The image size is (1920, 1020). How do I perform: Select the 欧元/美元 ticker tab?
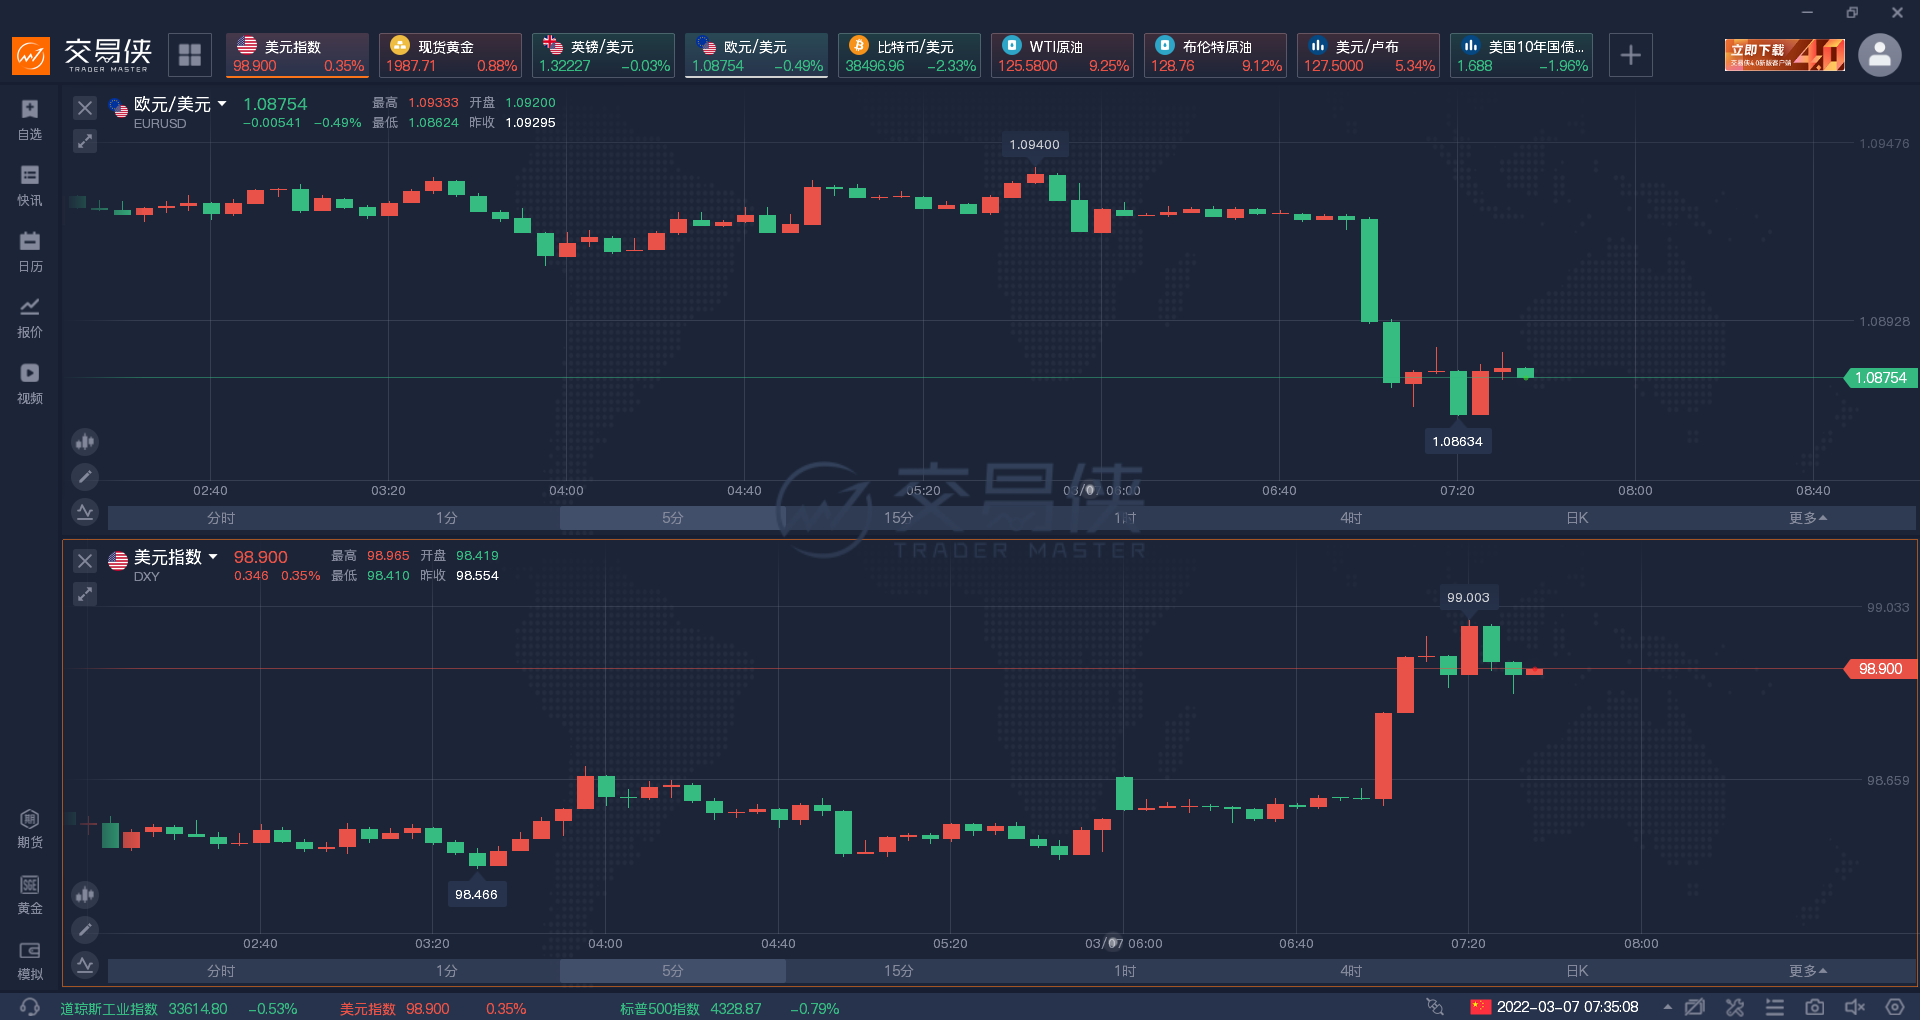pyautogui.click(x=756, y=55)
